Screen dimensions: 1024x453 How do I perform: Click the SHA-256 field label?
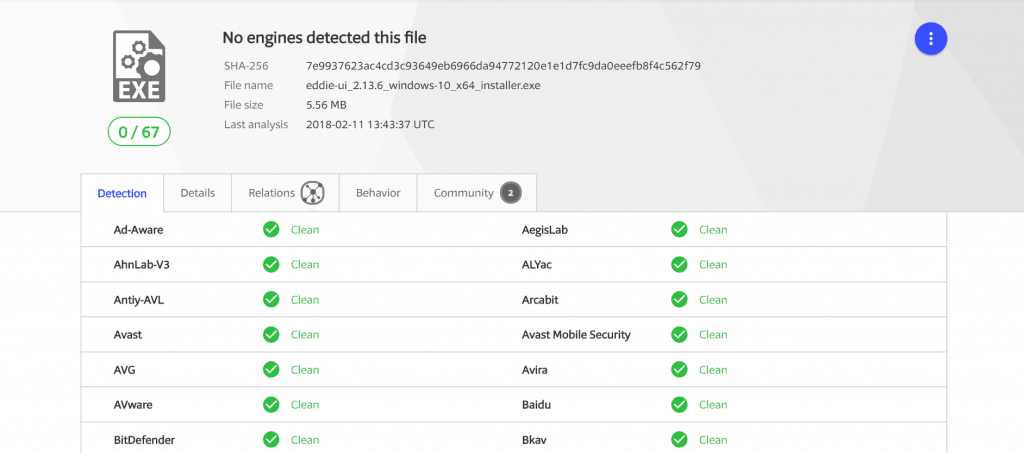[x=246, y=66]
